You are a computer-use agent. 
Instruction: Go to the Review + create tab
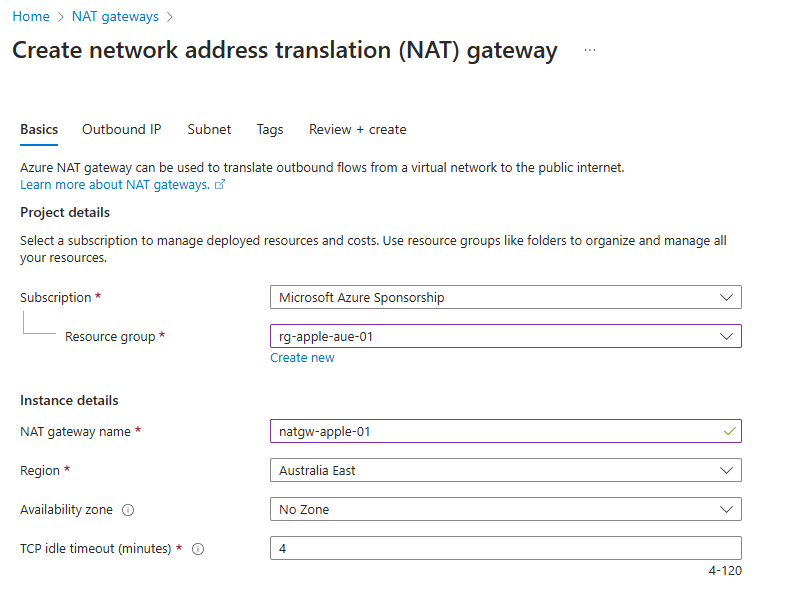tap(357, 129)
